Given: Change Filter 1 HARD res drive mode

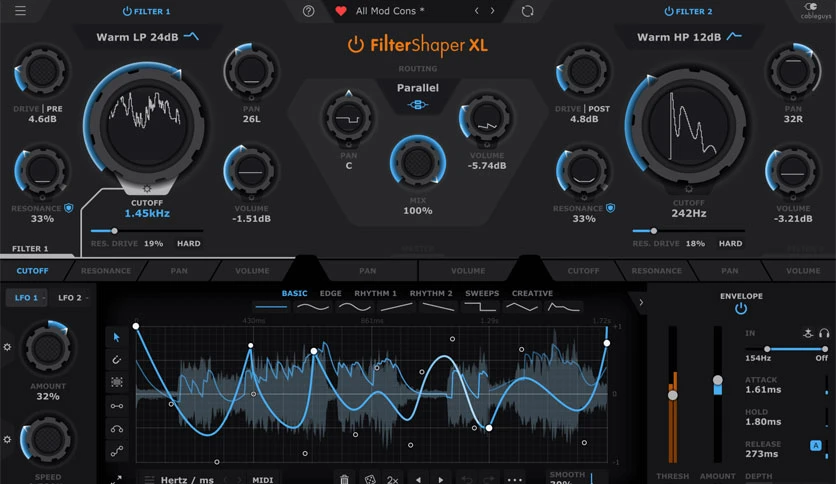Looking at the screenshot, I should coord(189,244).
